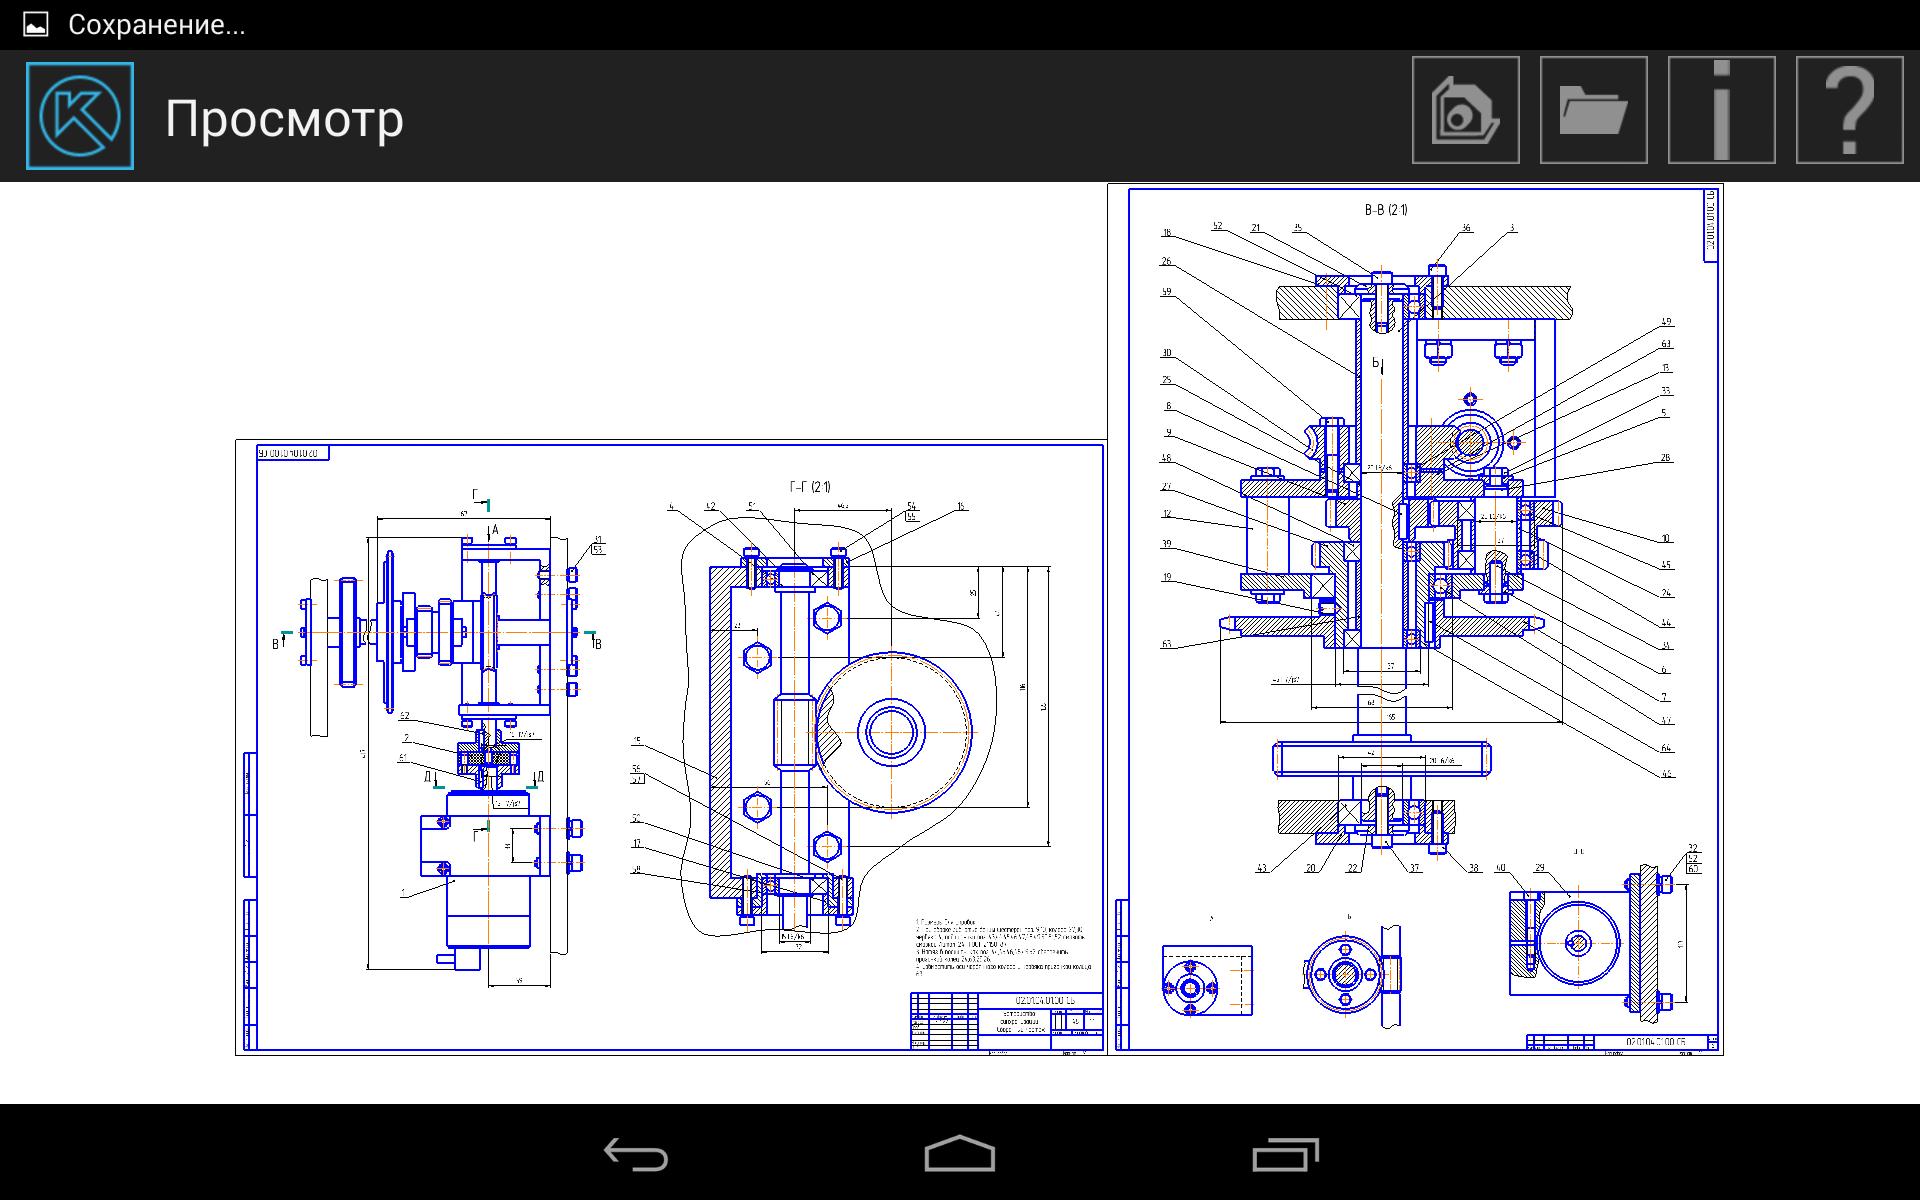Select the Г-Г (2:1) section label
The image size is (1920, 1200).
809,487
